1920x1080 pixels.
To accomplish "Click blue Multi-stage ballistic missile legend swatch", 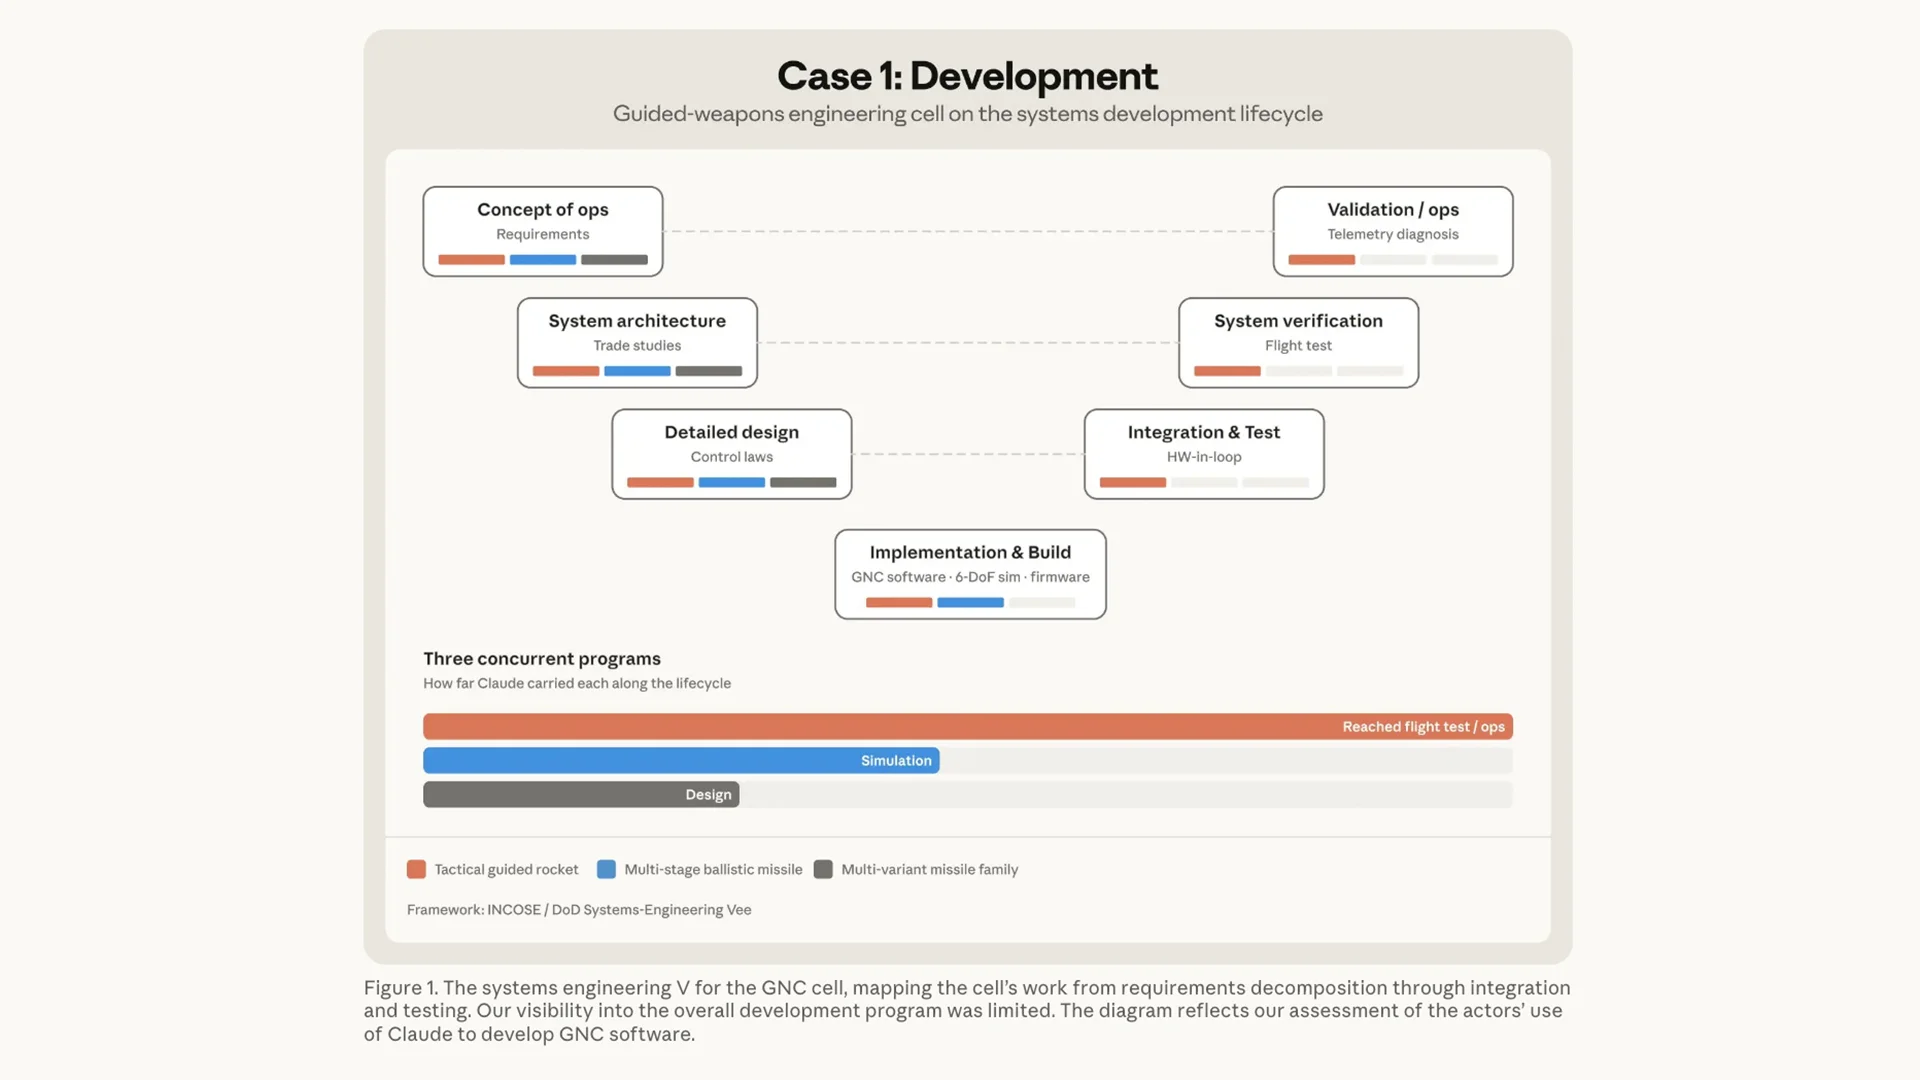I will [606, 869].
